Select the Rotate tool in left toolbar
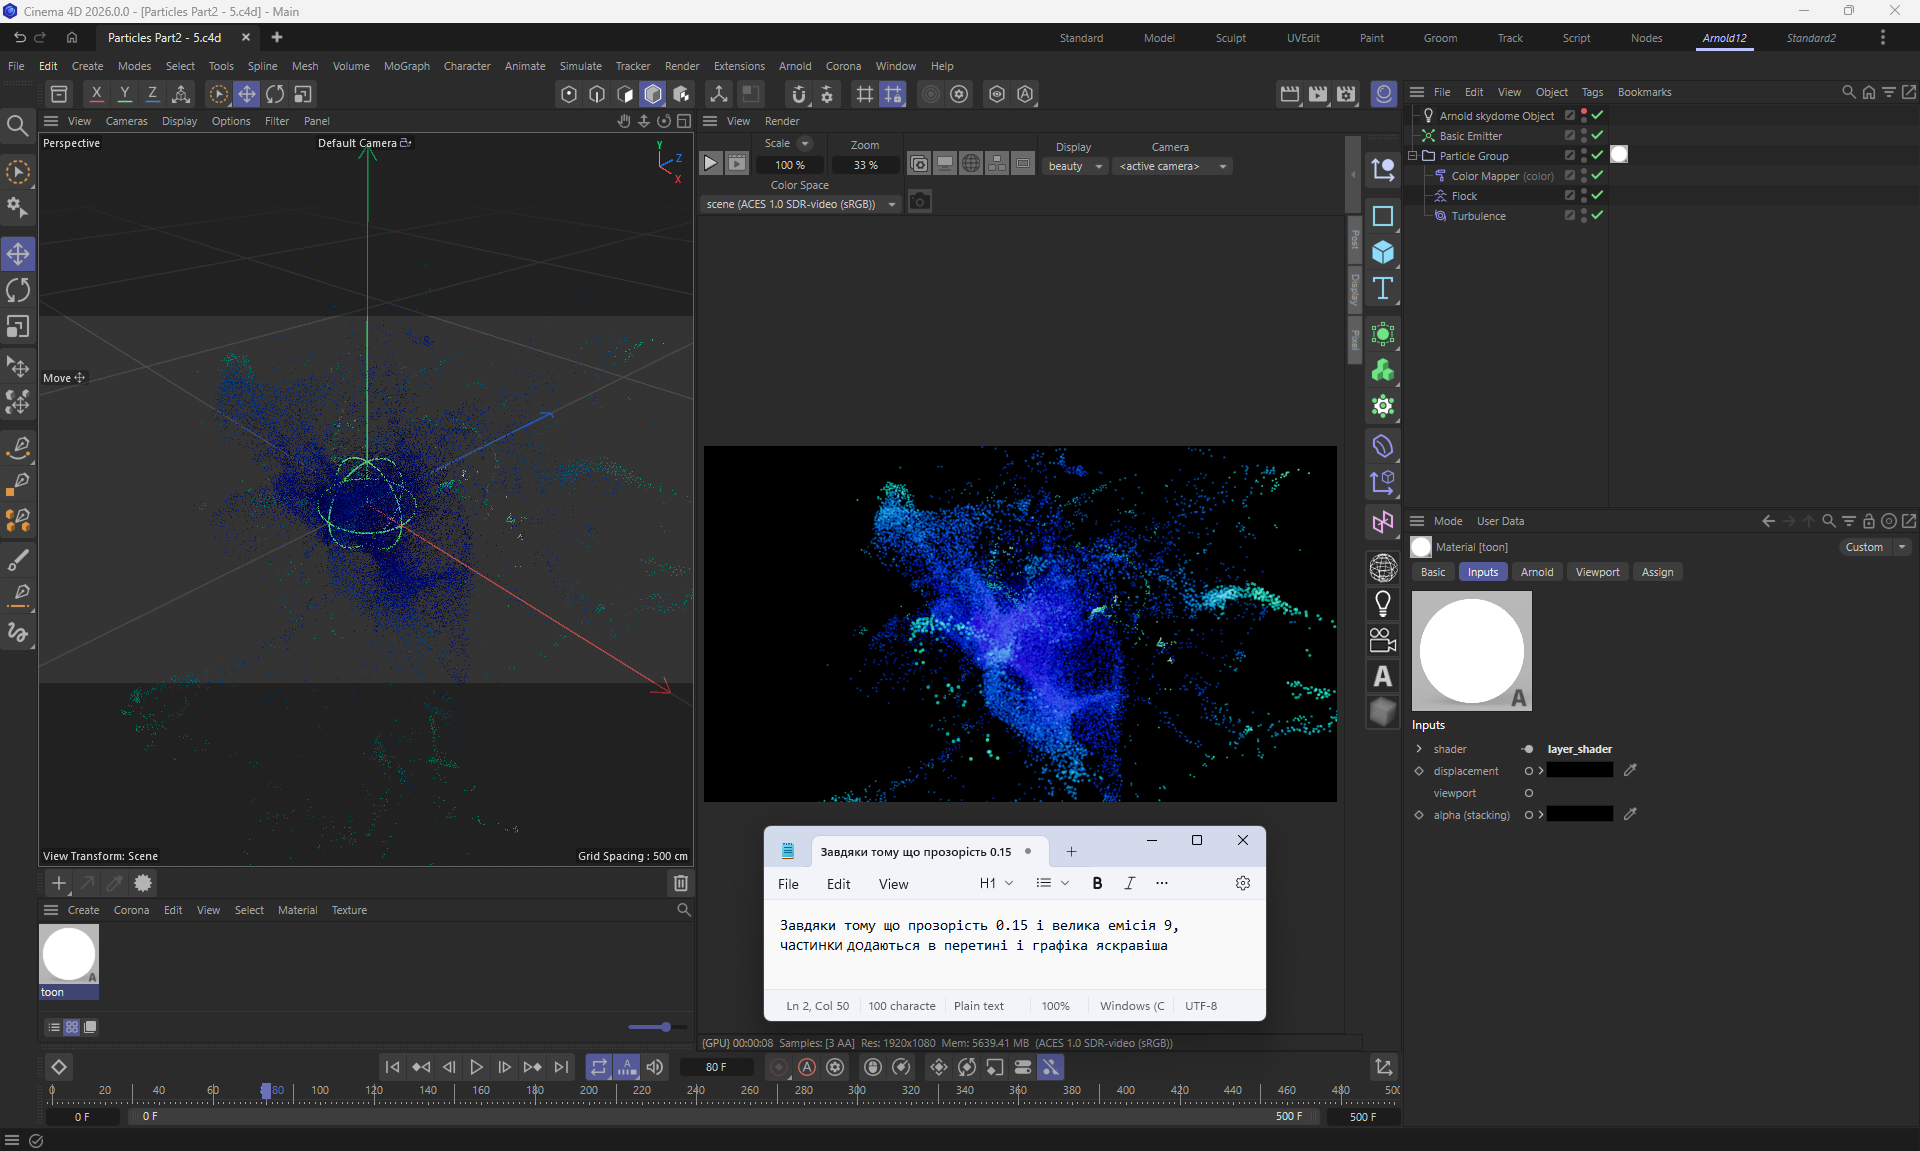 (18, 291)
